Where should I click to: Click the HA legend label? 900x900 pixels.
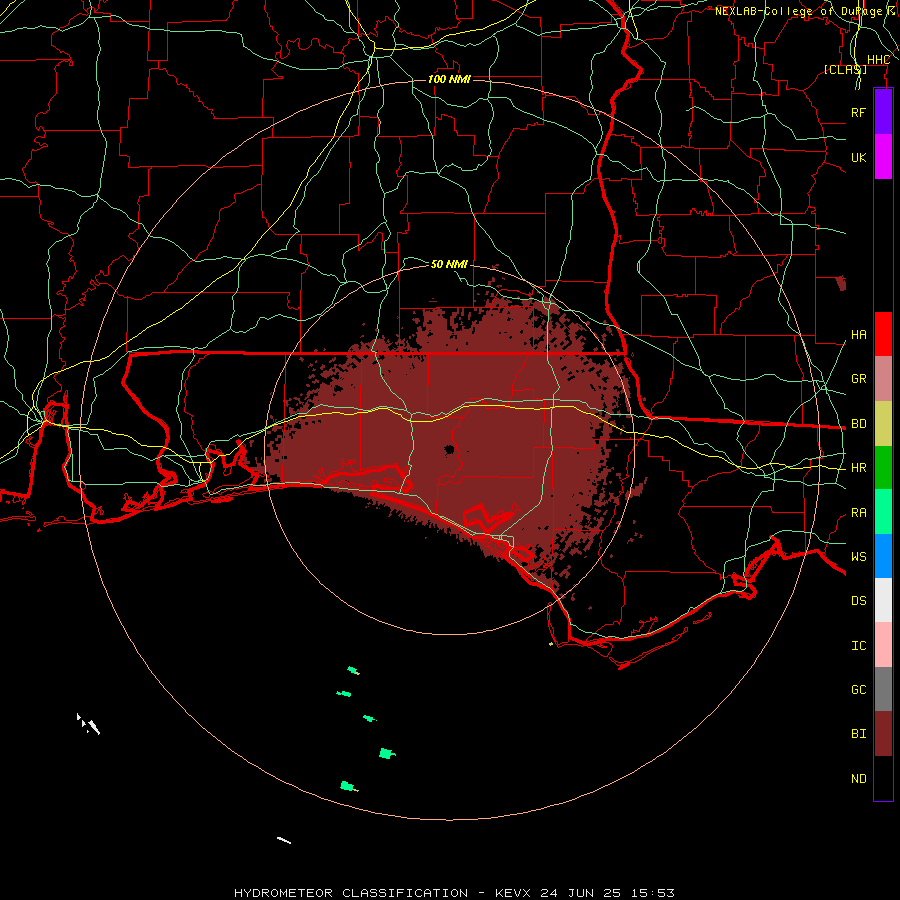858,334
